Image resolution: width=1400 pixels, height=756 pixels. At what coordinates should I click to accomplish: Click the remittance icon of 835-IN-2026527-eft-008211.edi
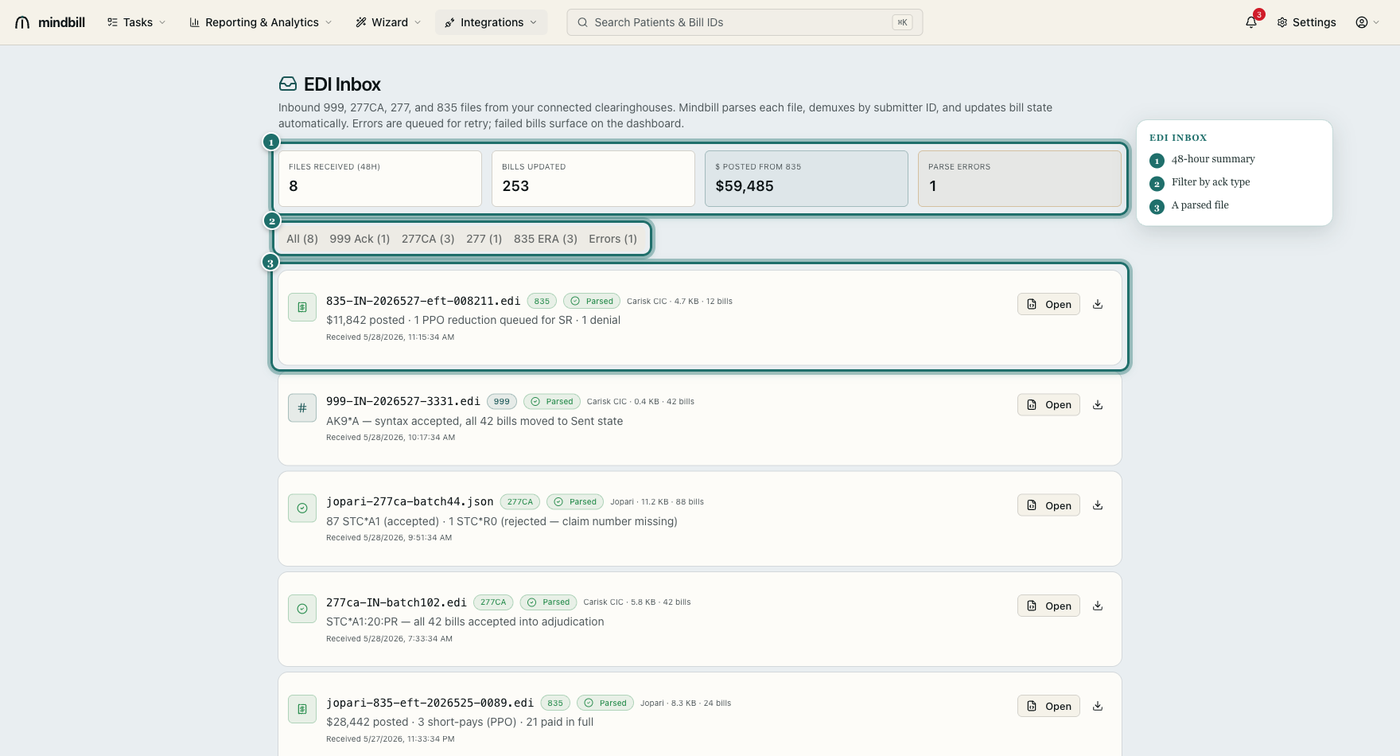[x=302, y=307]
